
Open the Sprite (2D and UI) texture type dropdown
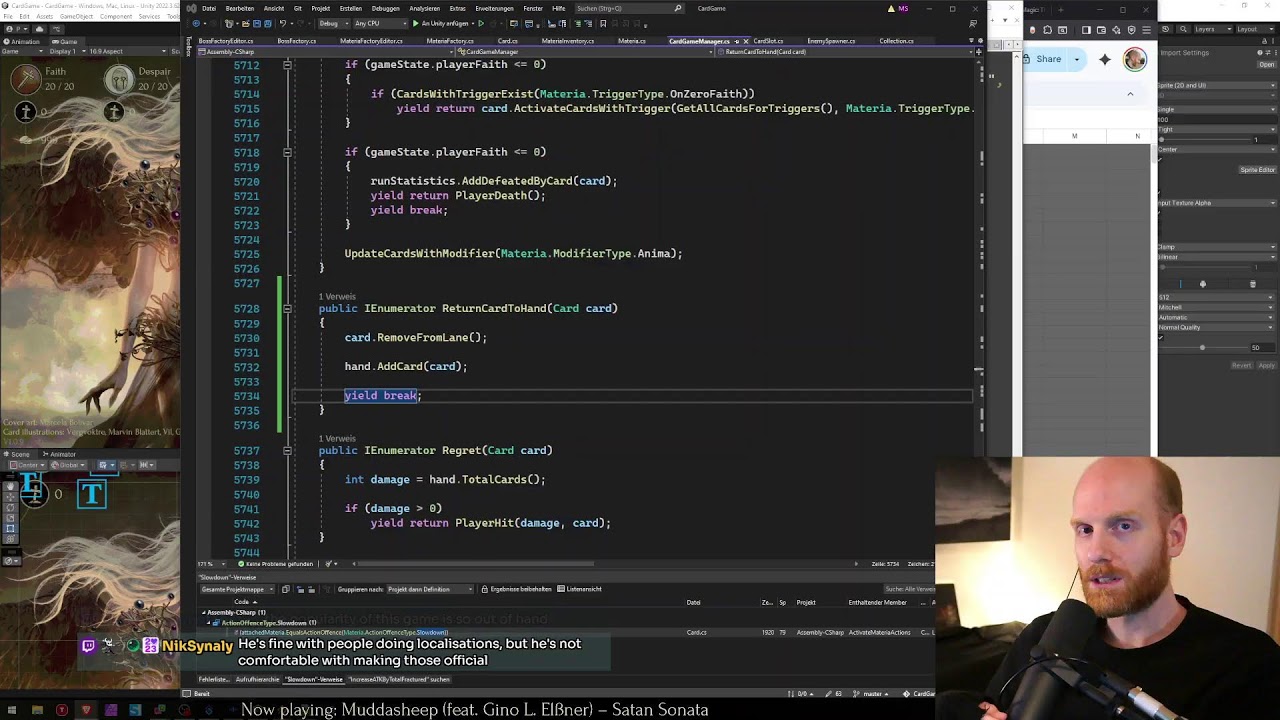pyautogui.click(x=1217, y=85)
